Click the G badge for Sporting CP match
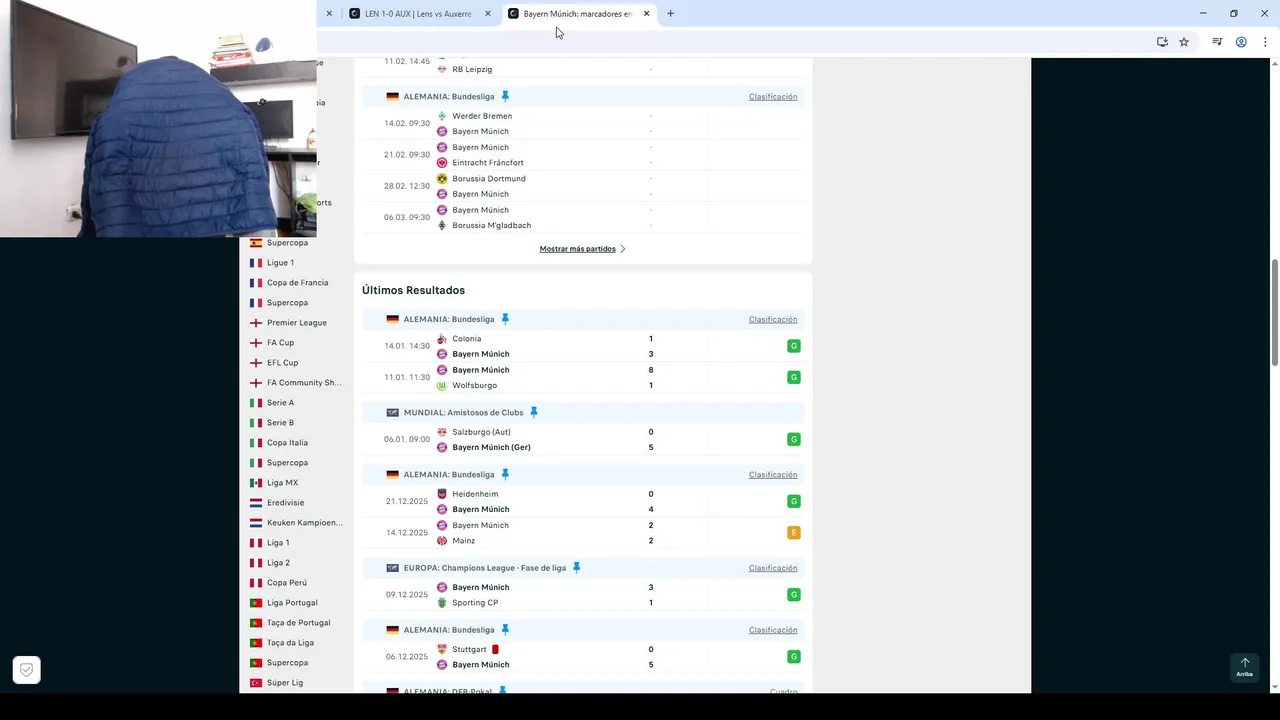Screen dimensions: 1280x720 pyautogui.click(x=794, y=594)
